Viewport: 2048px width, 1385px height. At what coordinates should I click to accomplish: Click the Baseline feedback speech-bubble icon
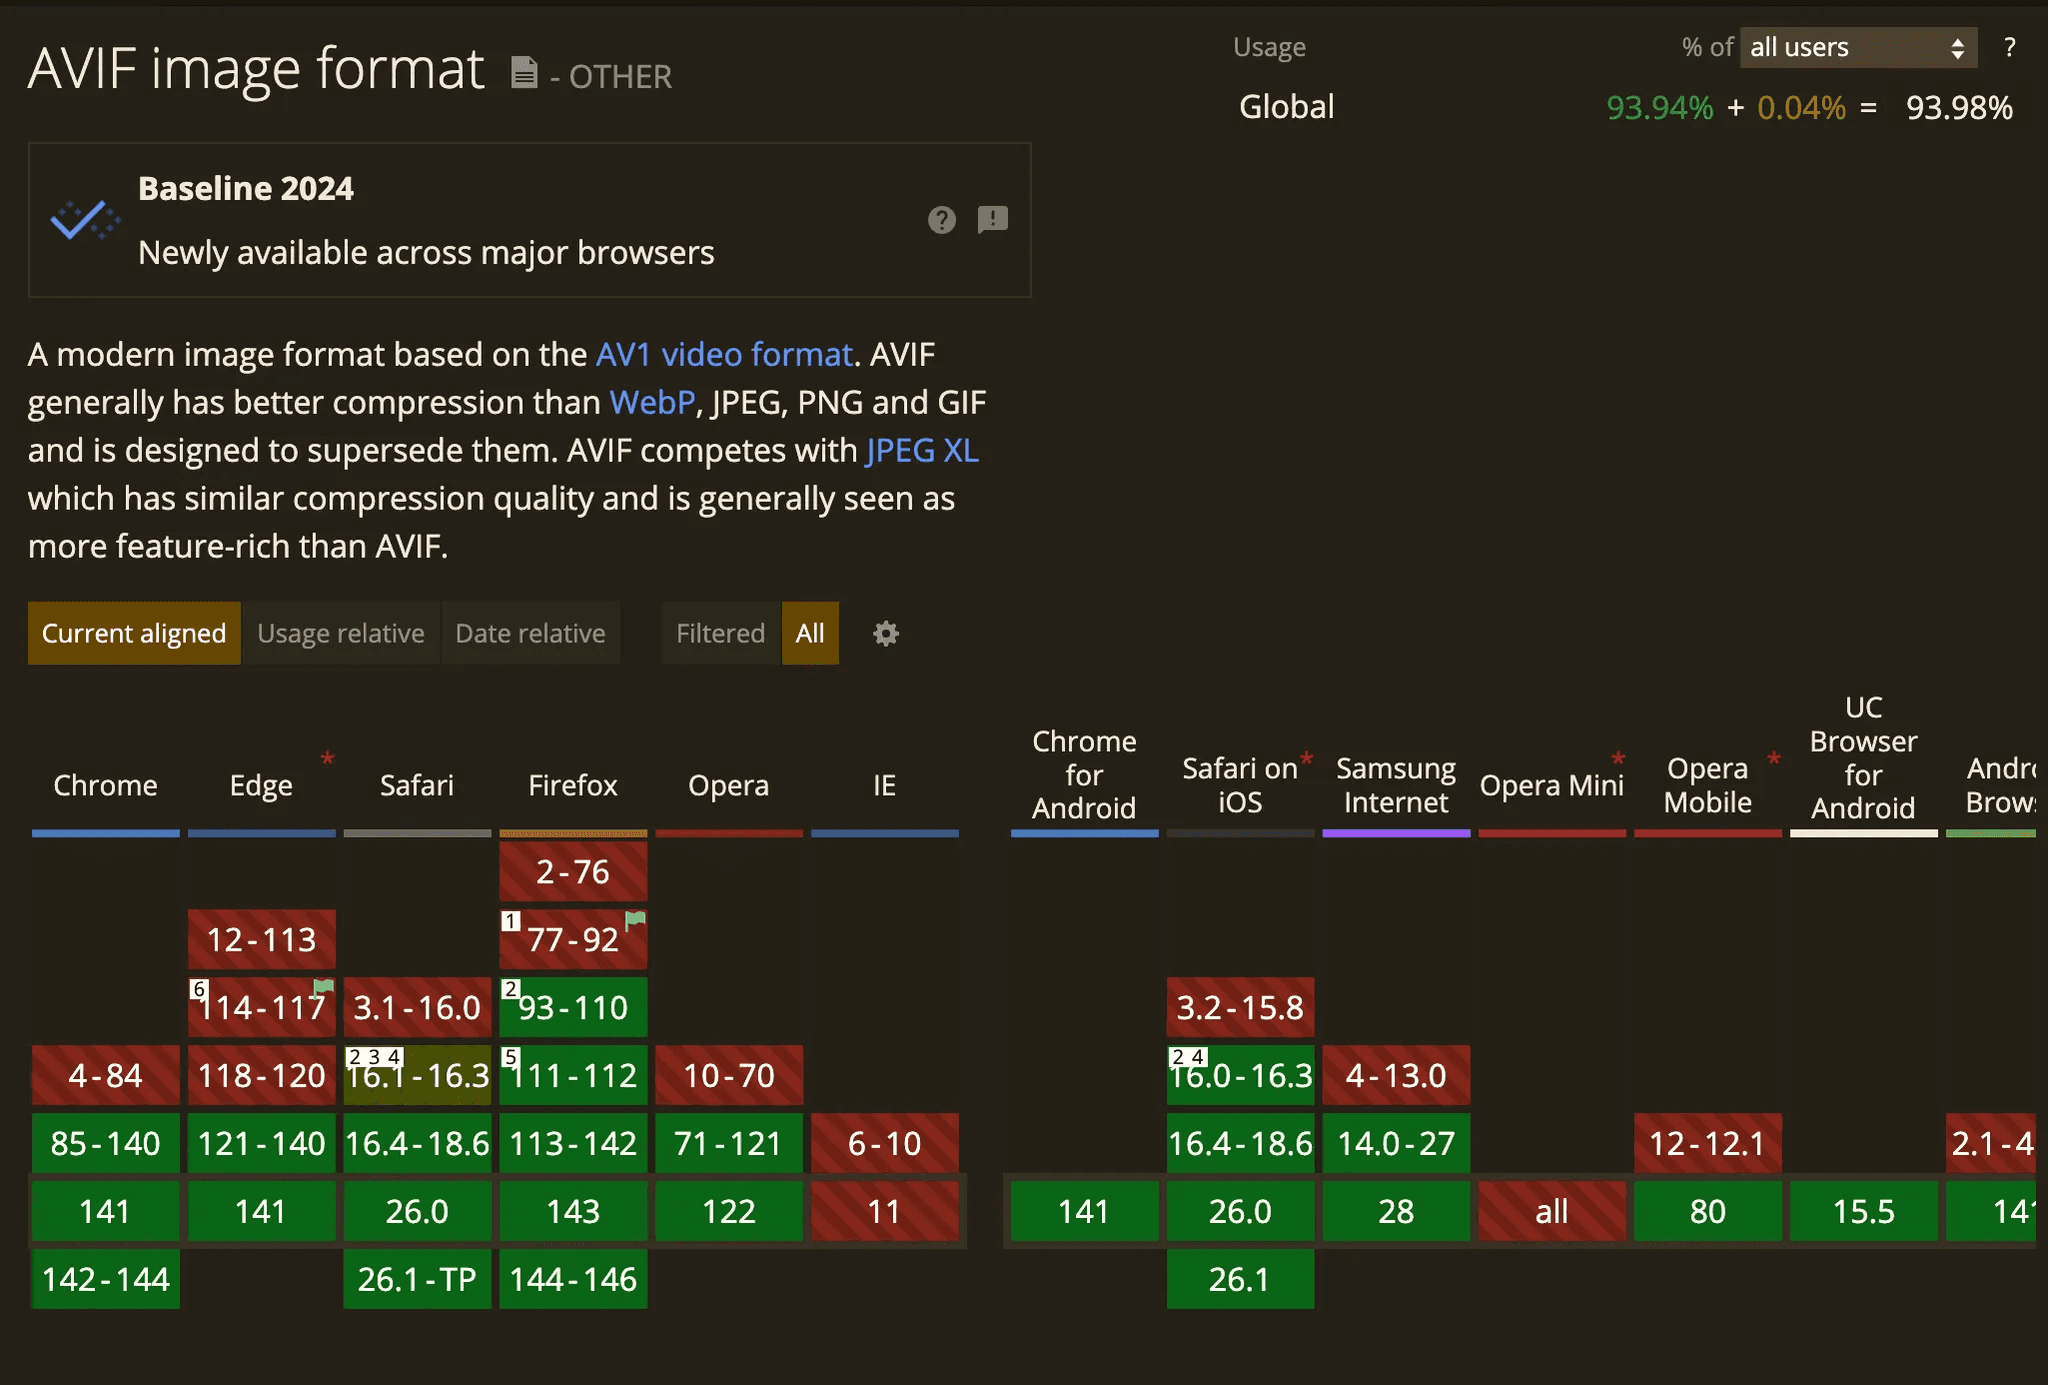click(x=992, y=219)
